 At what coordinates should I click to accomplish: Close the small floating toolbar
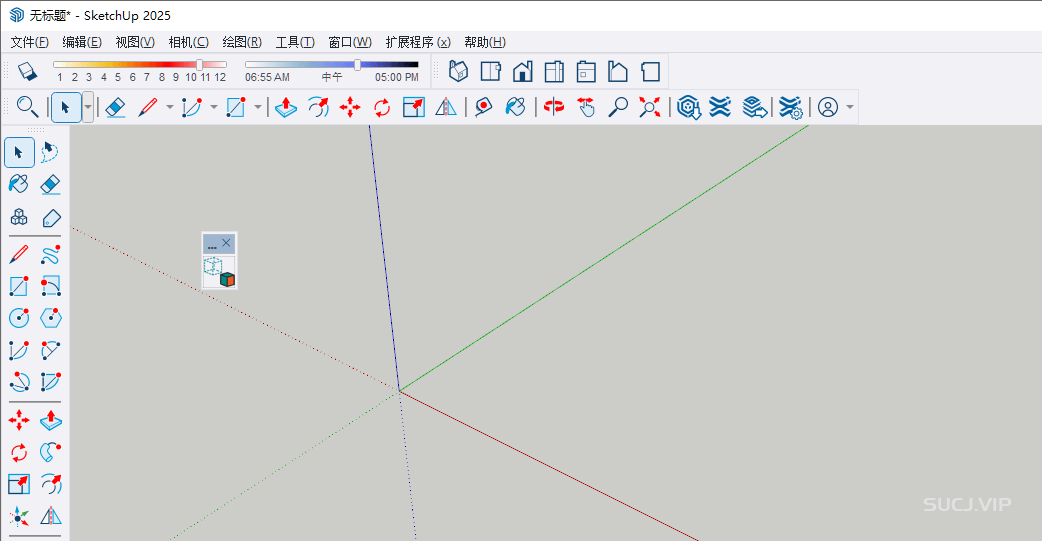(x=227, y=243)
